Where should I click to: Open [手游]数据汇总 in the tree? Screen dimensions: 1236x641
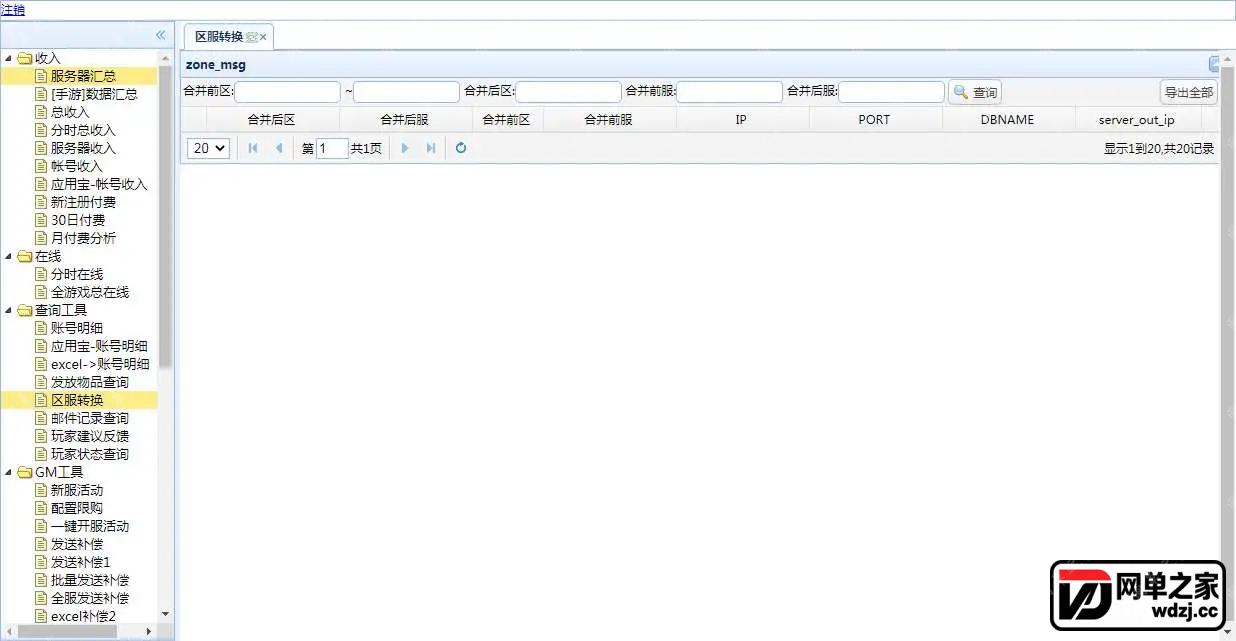click(94, 94)
